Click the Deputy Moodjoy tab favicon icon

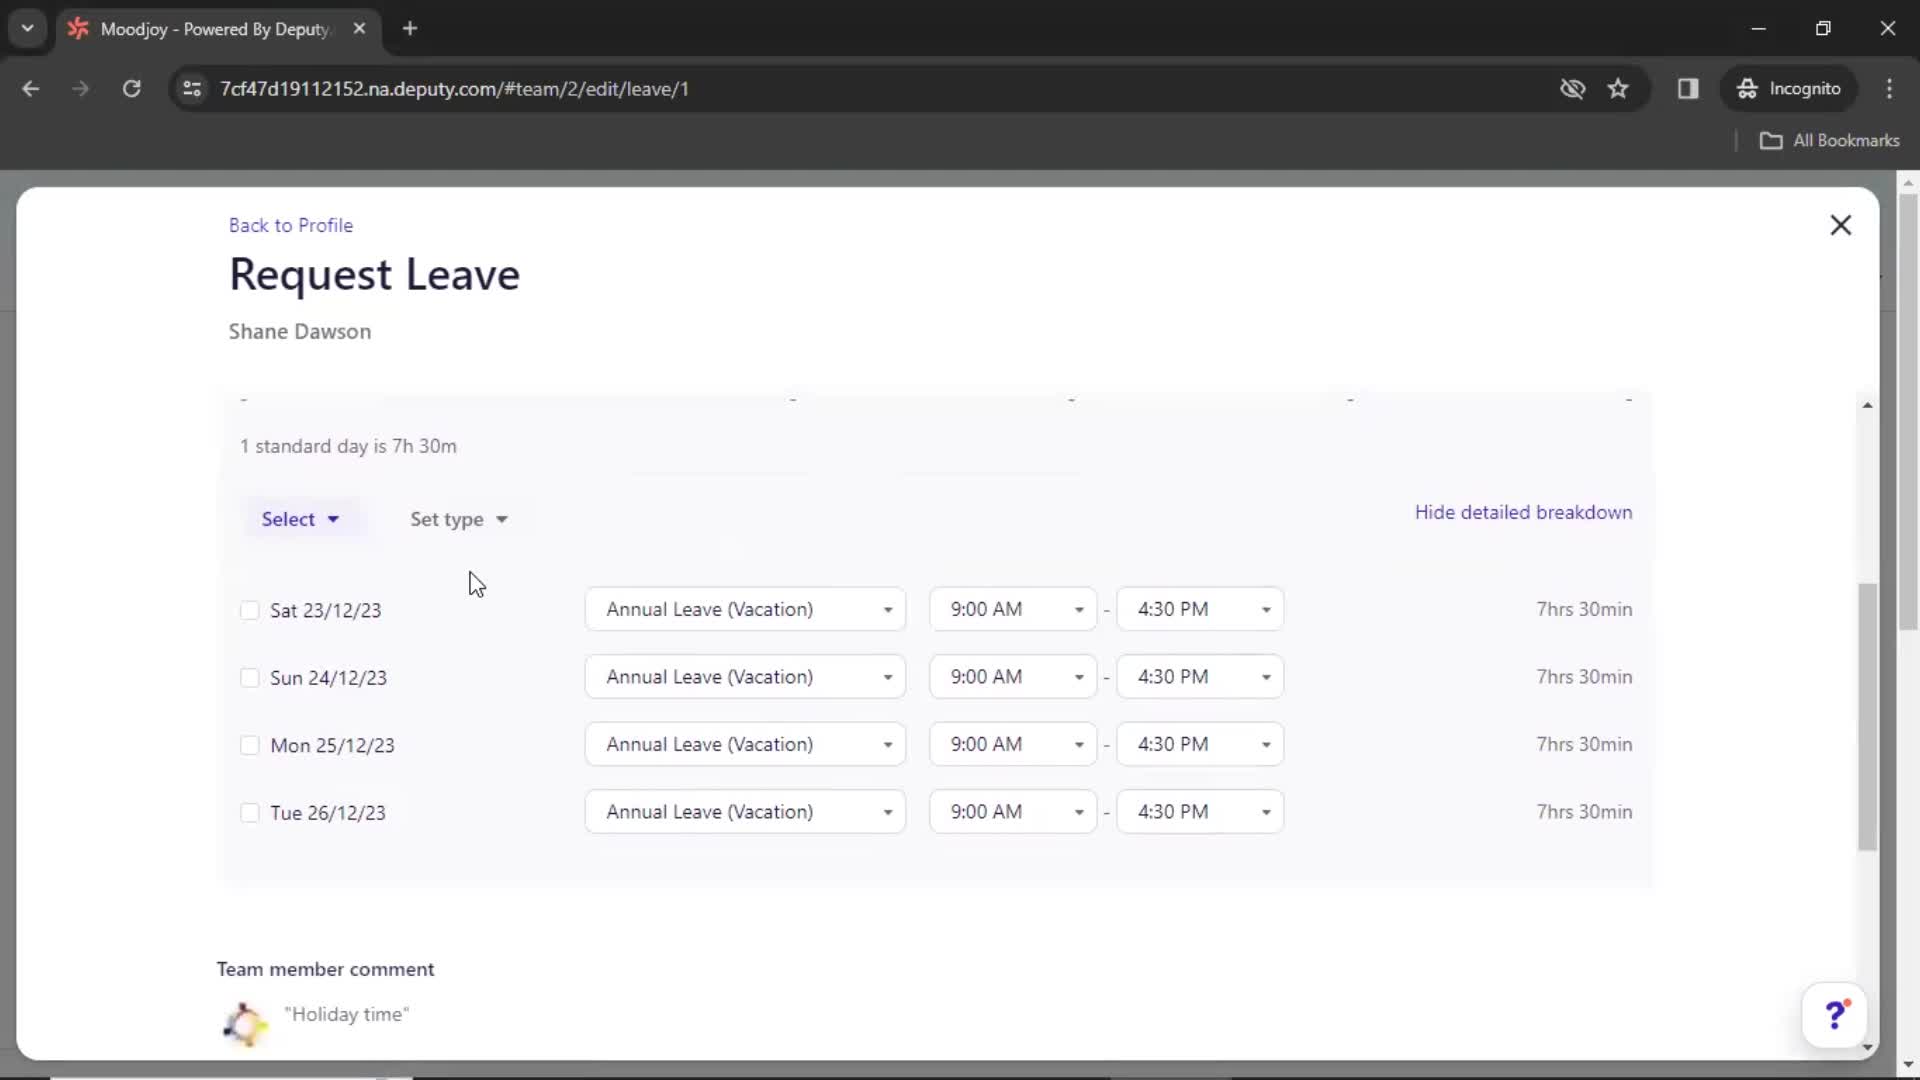coord(80,29)
